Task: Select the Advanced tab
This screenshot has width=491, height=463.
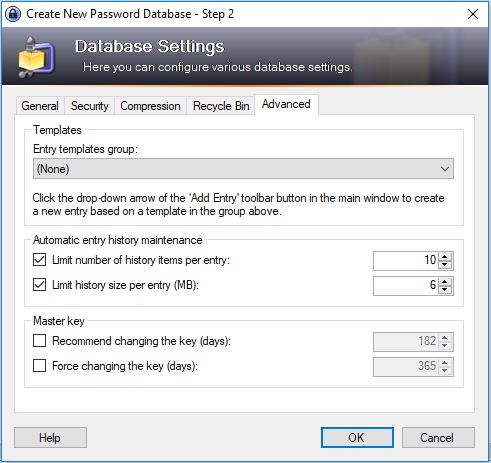Action: 286,104
